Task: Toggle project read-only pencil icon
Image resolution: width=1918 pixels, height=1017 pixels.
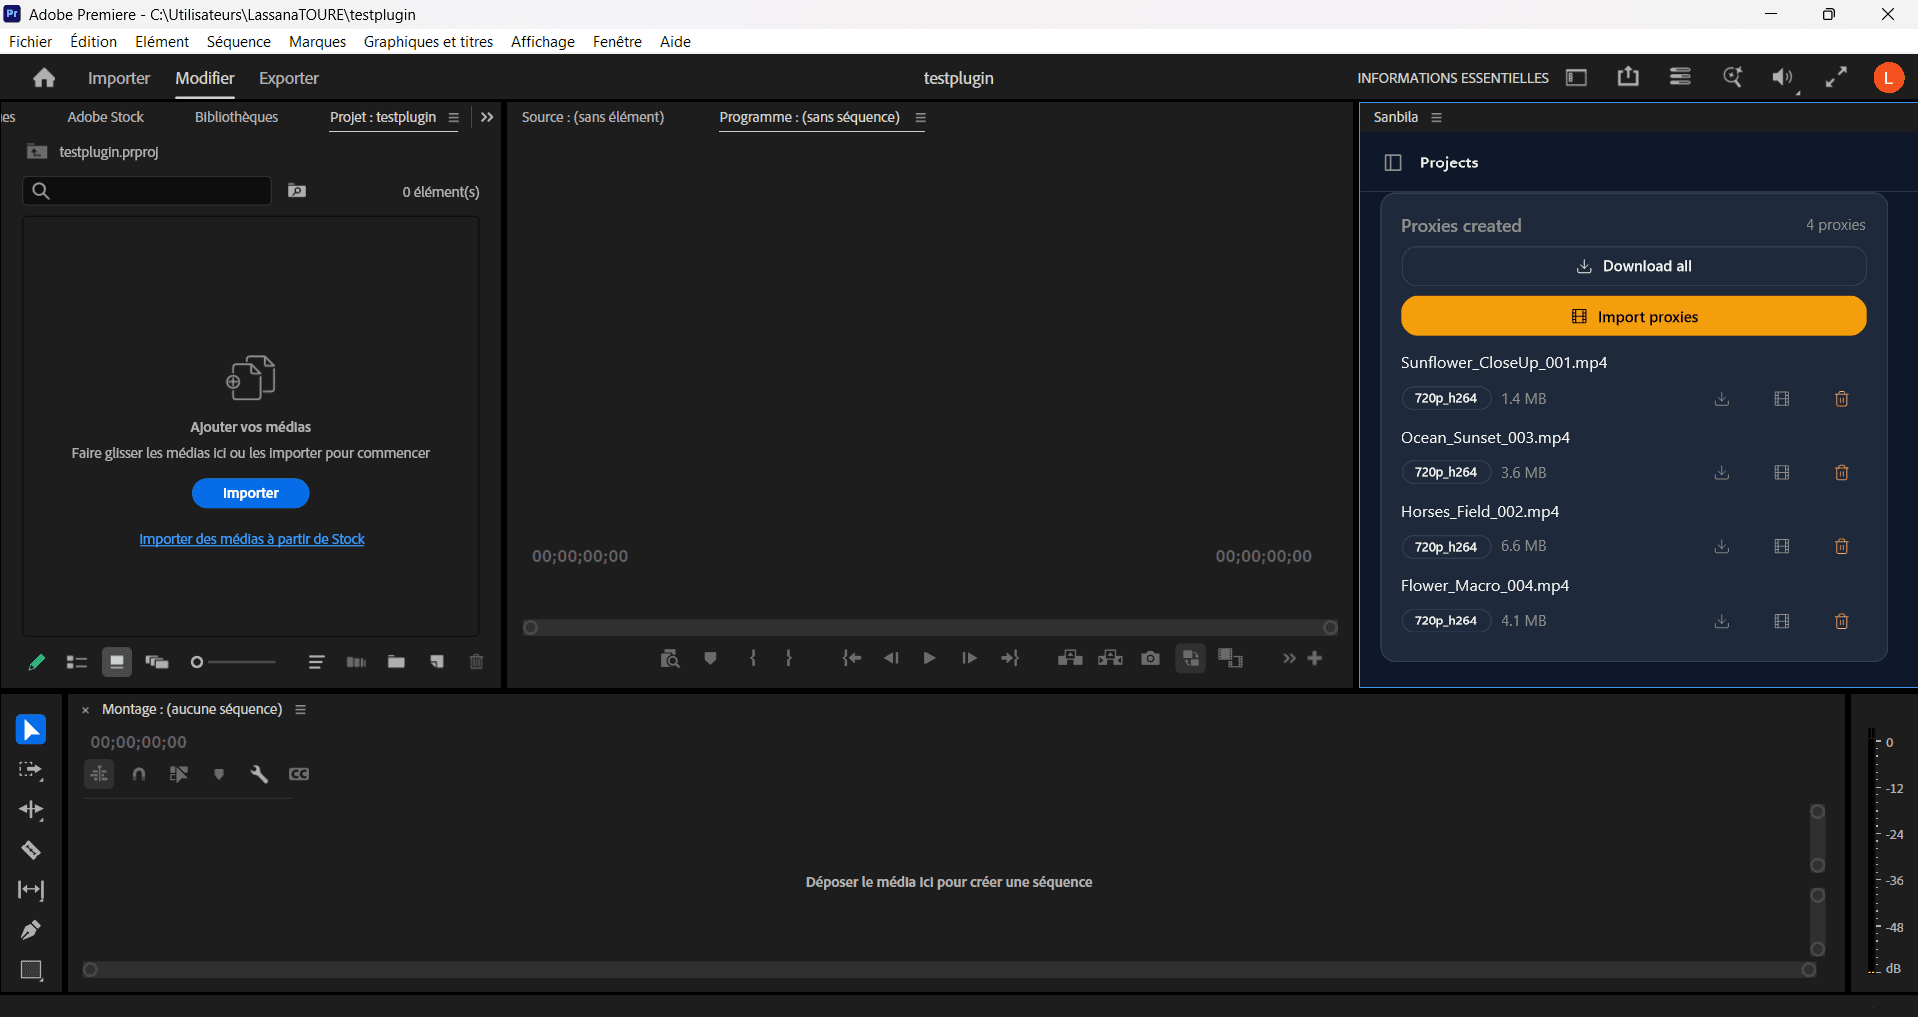Action: 37,662
